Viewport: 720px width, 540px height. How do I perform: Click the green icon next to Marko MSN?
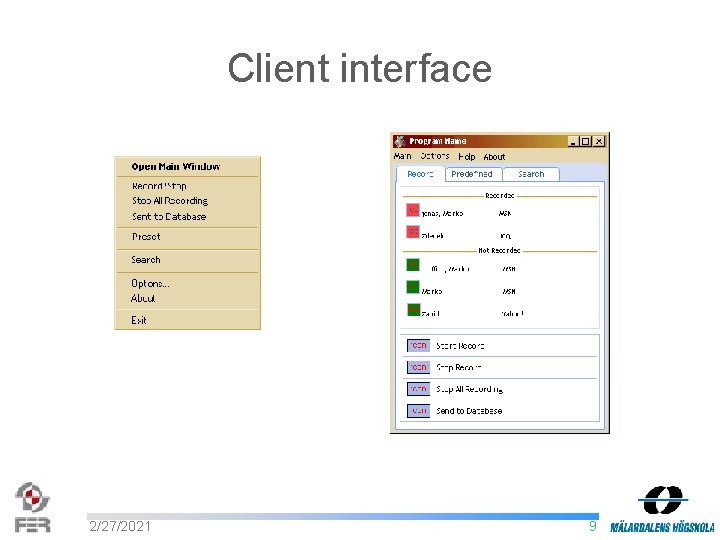pos(413,287)
